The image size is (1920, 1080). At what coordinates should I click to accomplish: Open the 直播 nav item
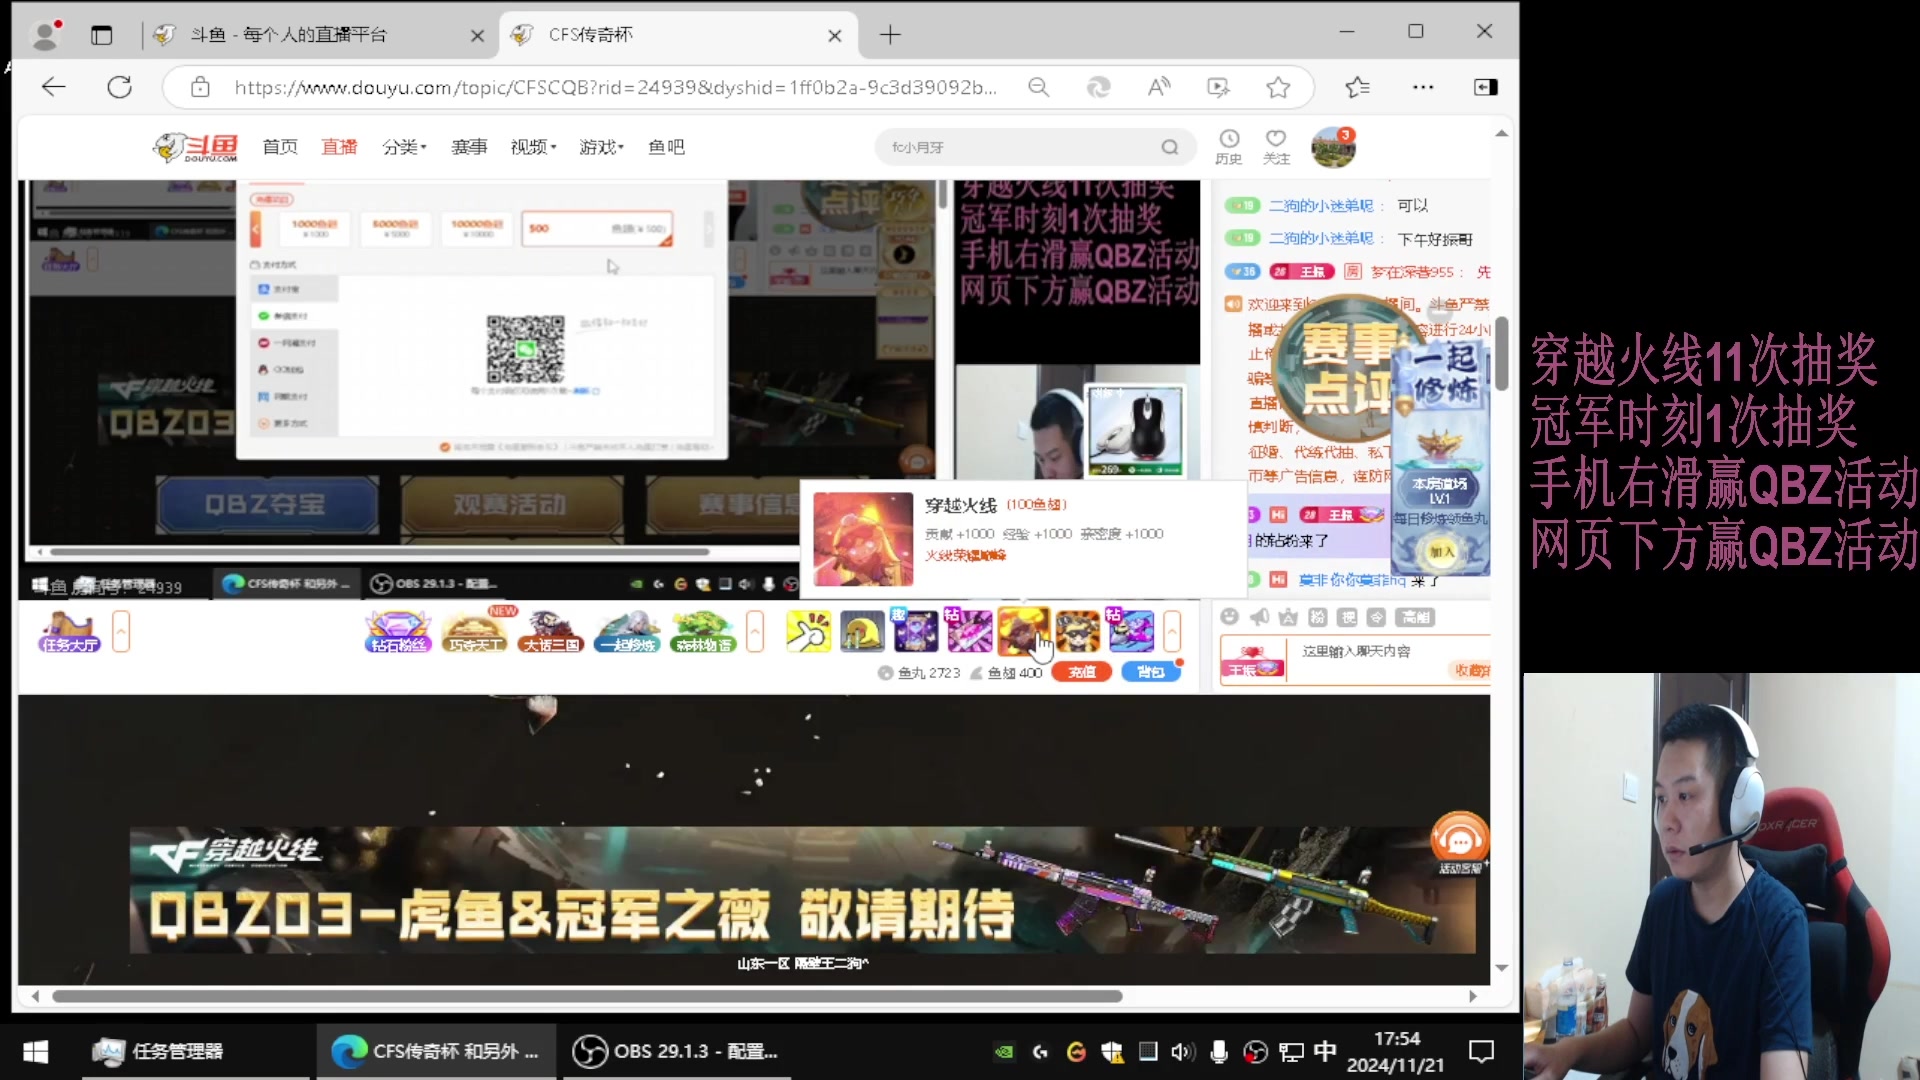pos(339,147)
